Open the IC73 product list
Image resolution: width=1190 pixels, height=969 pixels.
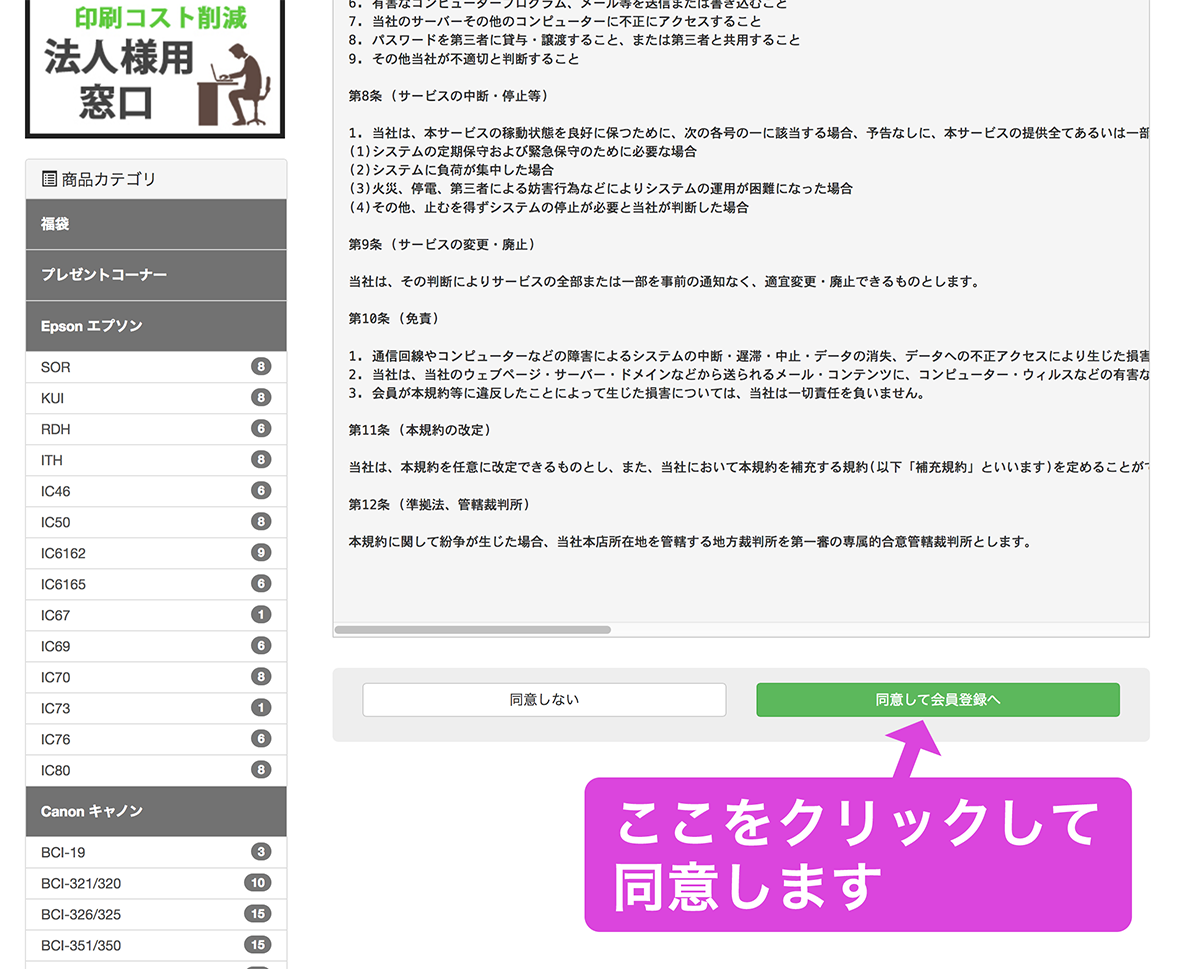(x=56, y=708)
